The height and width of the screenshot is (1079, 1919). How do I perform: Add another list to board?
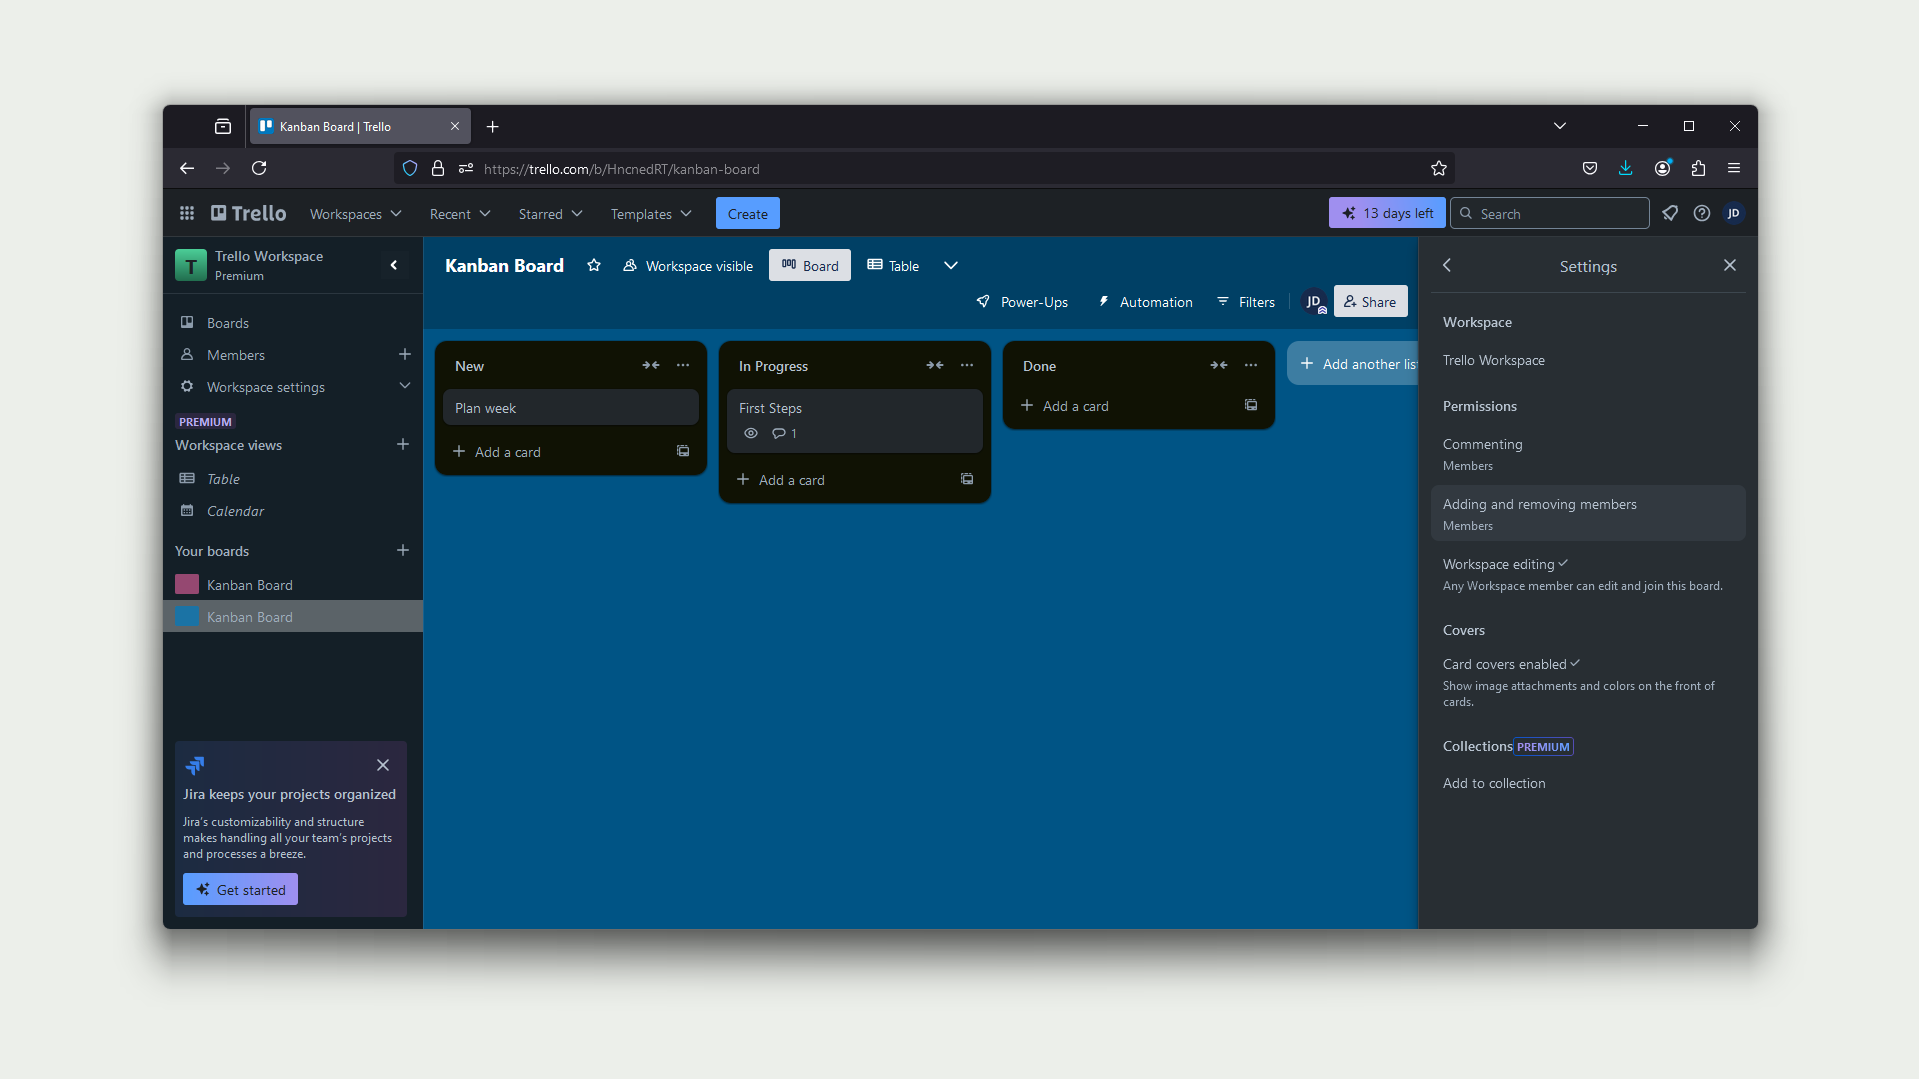point(1352,364)
